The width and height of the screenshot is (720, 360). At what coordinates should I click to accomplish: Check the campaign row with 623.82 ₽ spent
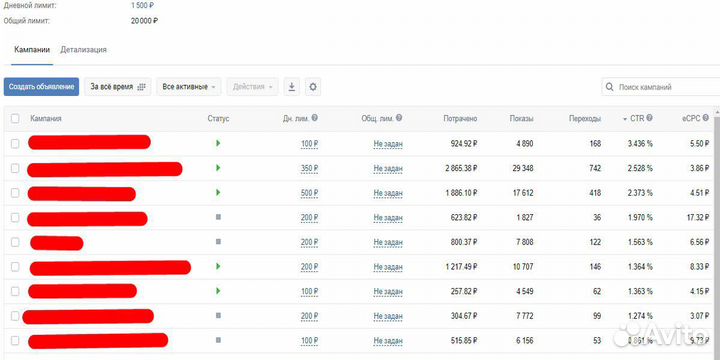pyautogui.click(x=15, y=217)
